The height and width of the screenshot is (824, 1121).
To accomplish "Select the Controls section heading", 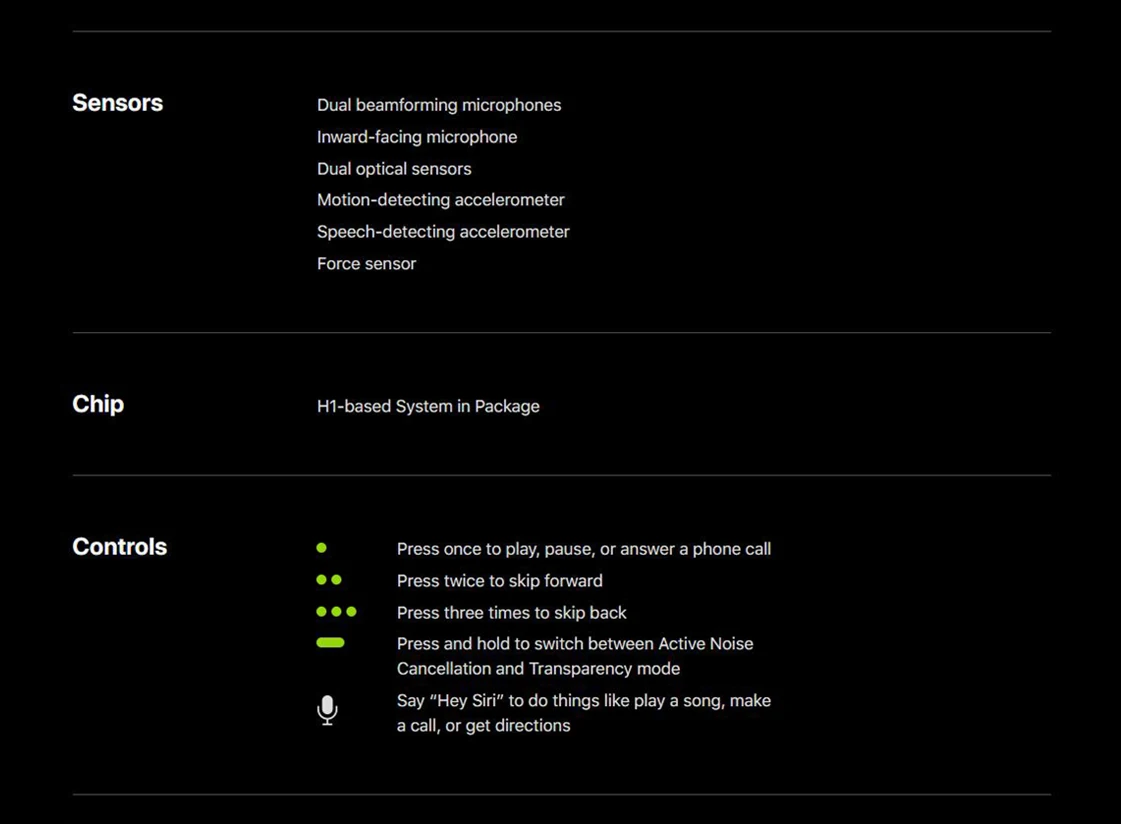I will (x=119, y=547).
